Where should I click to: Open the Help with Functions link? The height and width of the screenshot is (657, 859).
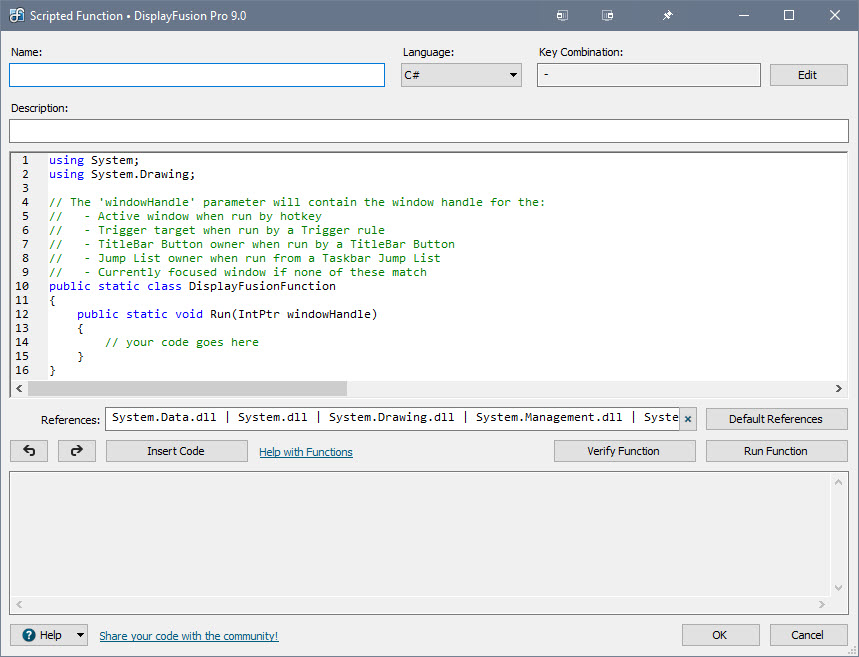(x=305, y=451)
